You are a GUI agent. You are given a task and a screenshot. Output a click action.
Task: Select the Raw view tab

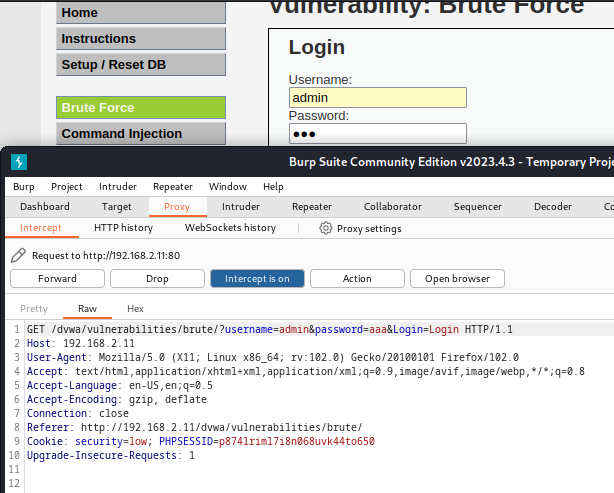(87, 309)
